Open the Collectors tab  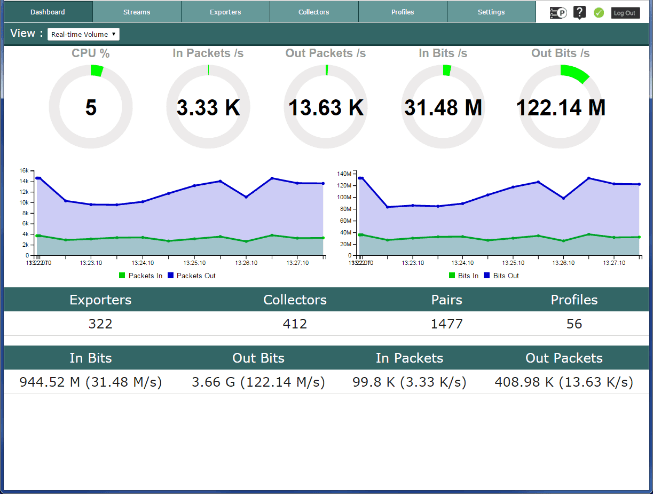(x=314, y=12)
